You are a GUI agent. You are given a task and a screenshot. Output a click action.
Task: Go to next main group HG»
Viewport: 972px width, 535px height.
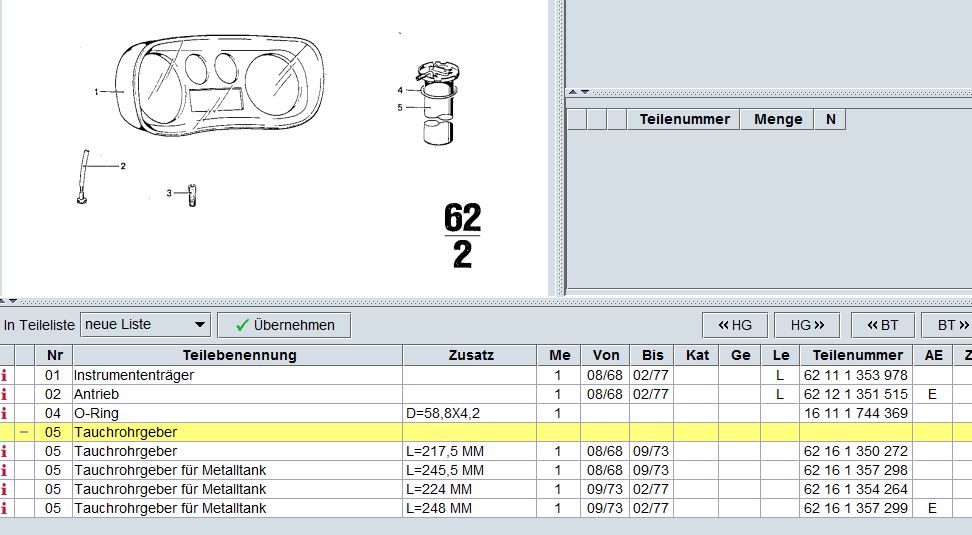(807, 325)
